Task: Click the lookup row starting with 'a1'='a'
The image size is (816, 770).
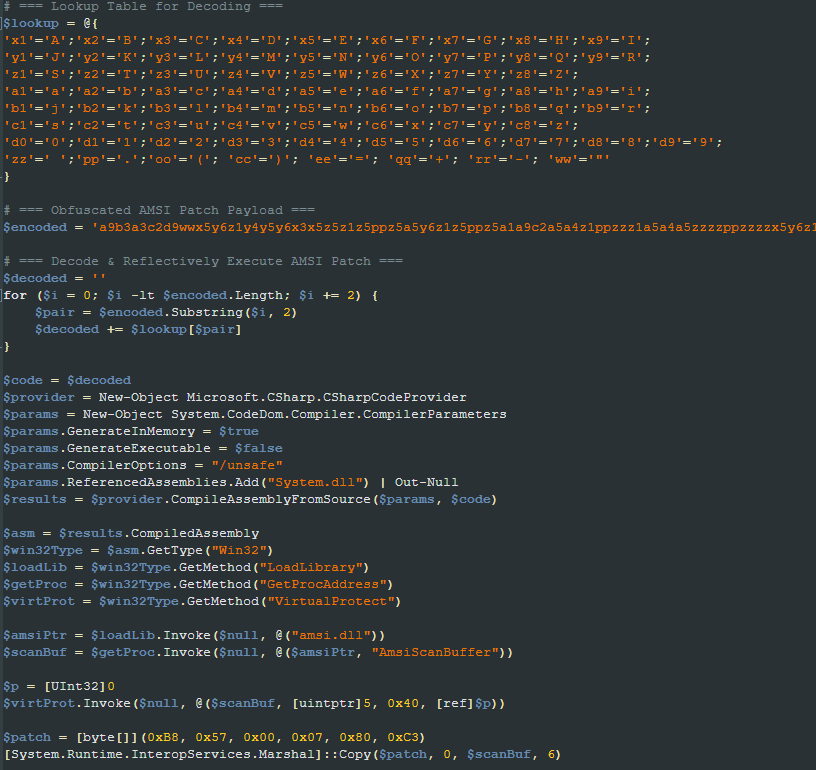Action: (x=327, y=92)
